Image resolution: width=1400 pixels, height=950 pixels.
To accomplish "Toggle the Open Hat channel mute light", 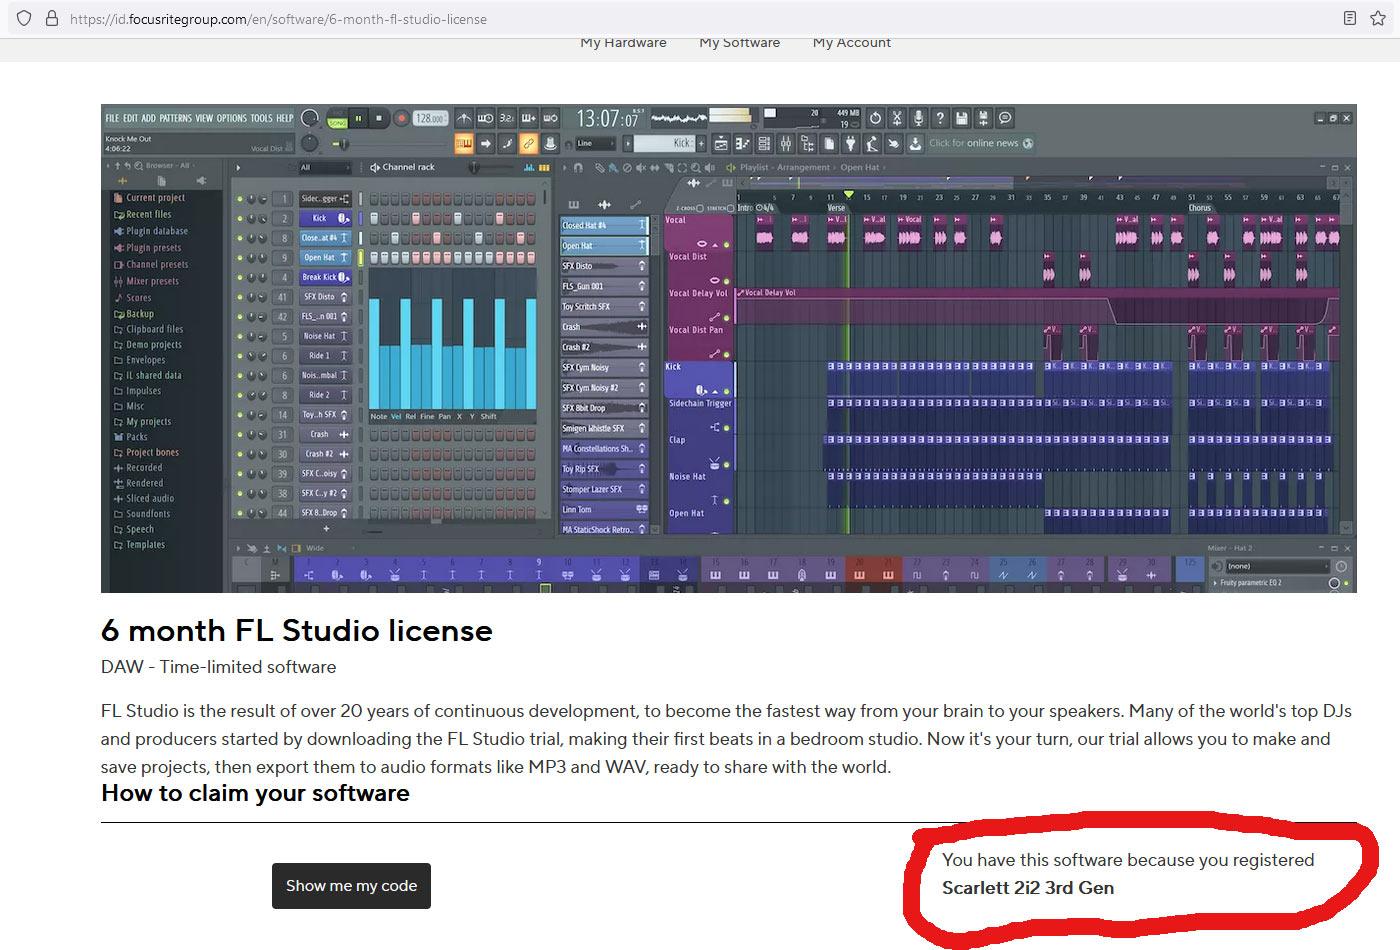I will [x=240, y=258].
